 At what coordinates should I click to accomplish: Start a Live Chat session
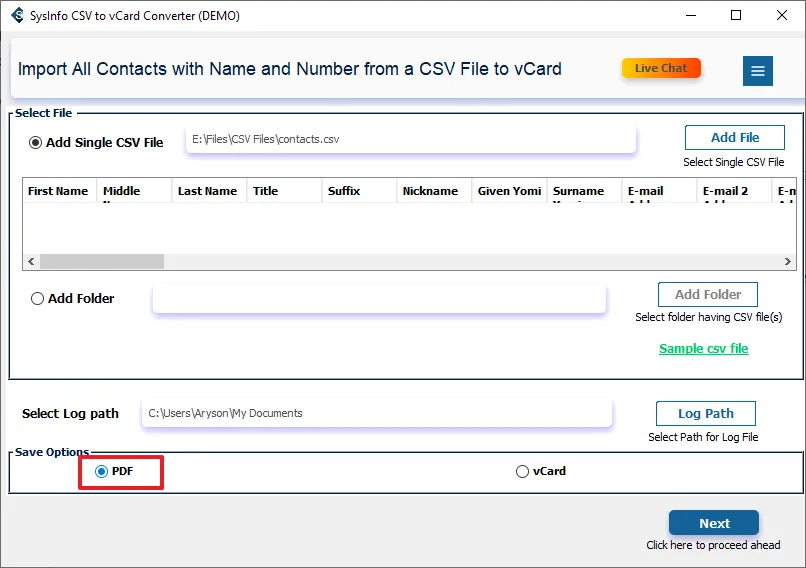661,68
